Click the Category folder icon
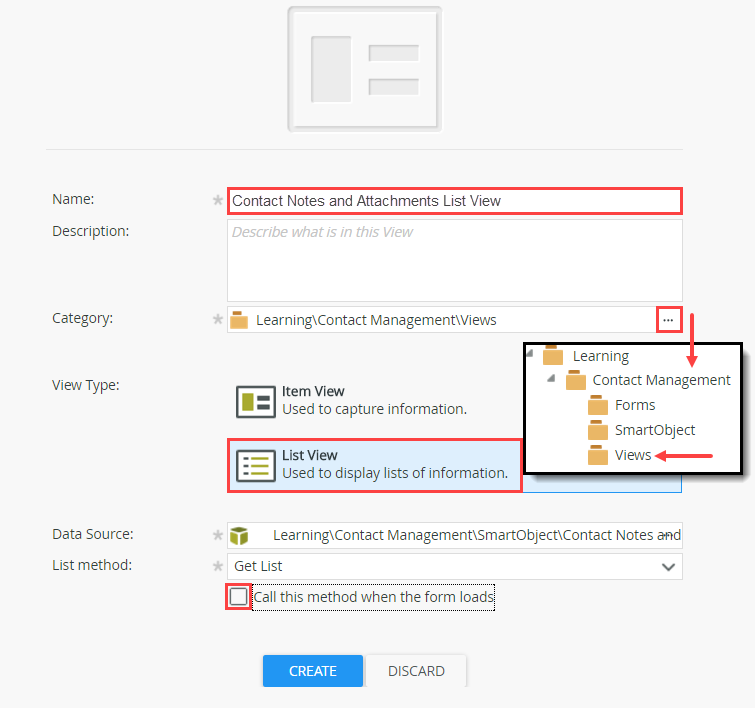 [x=239, y=320]
